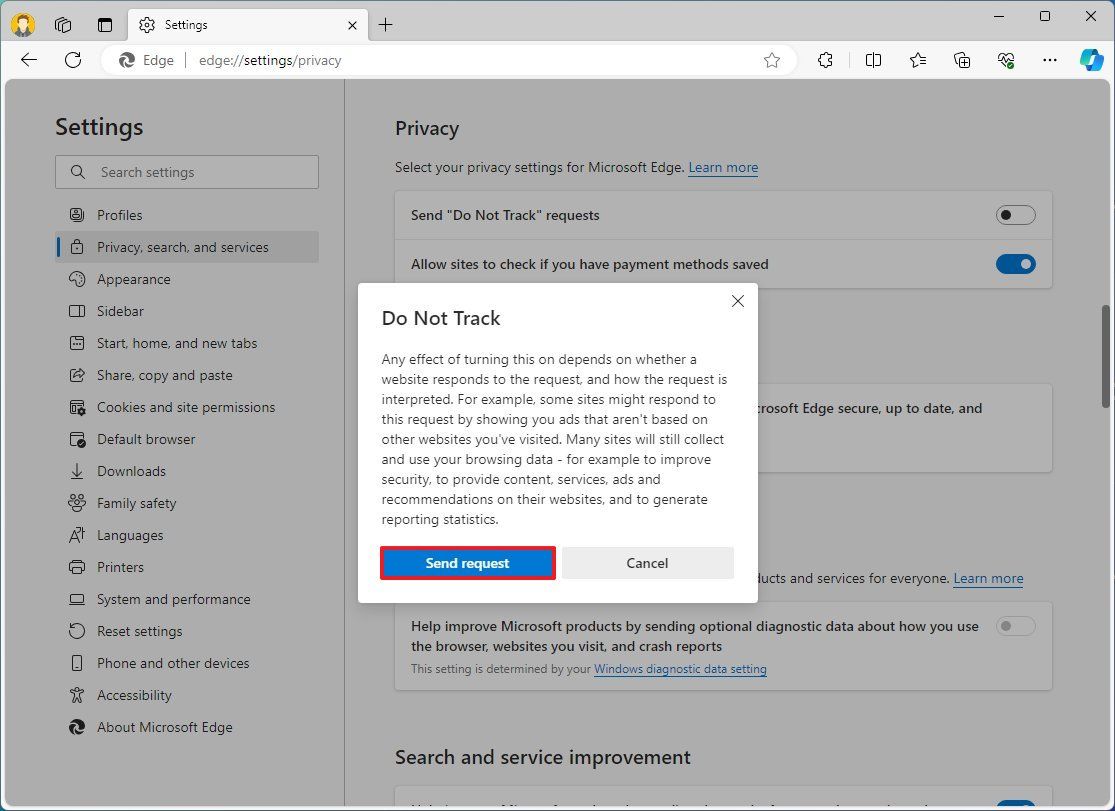
Task: Click the Favorites star icon in toolbar
Action: tap(918, 60)
